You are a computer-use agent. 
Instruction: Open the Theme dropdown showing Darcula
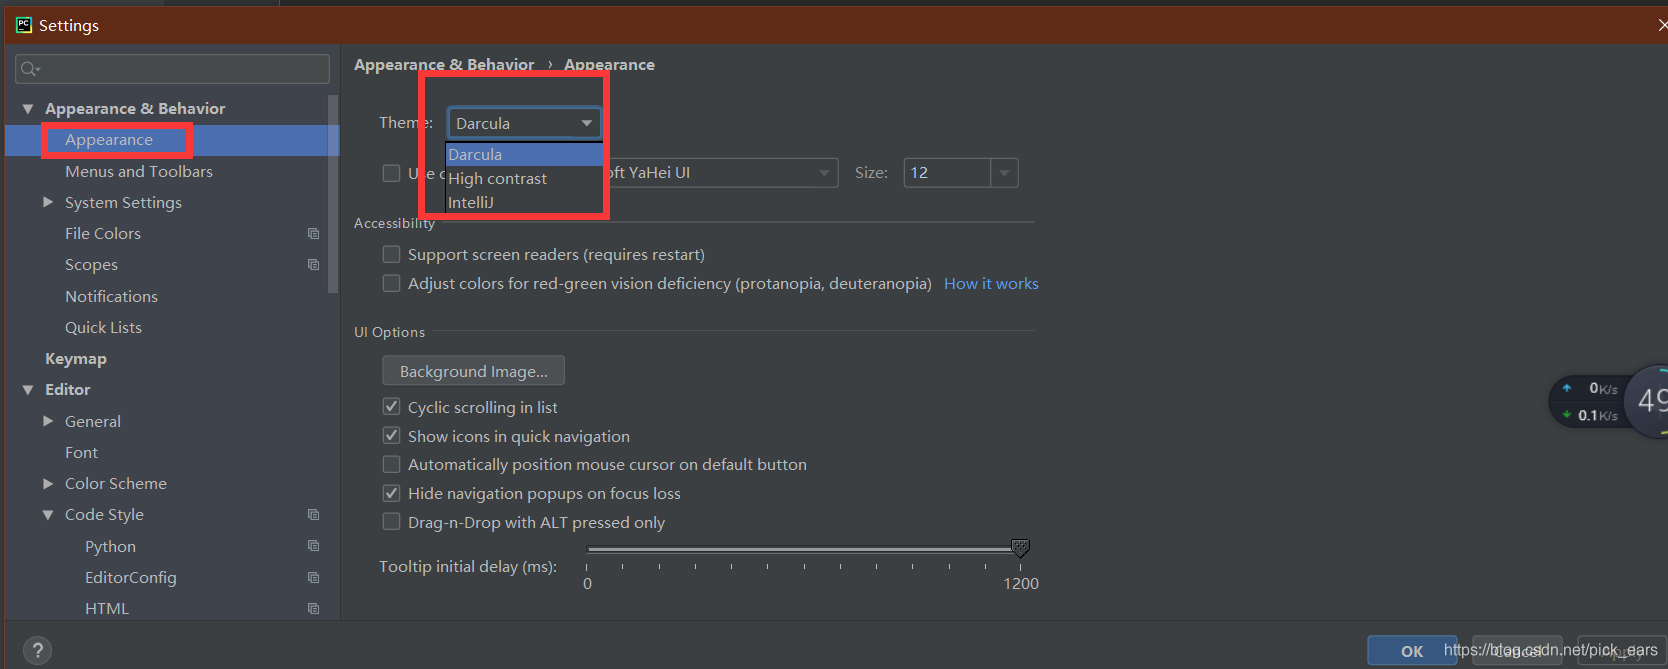coord(524,123)
